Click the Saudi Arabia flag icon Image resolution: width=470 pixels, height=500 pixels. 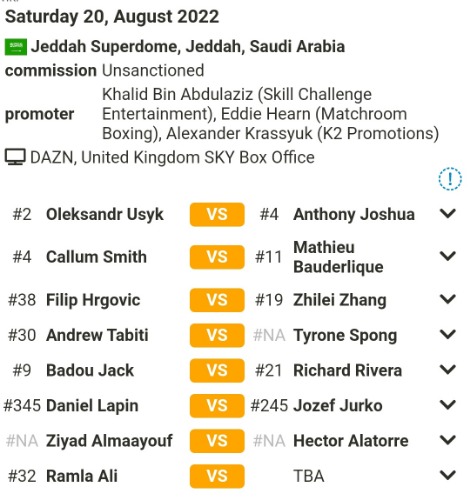[x=16, y=47]
